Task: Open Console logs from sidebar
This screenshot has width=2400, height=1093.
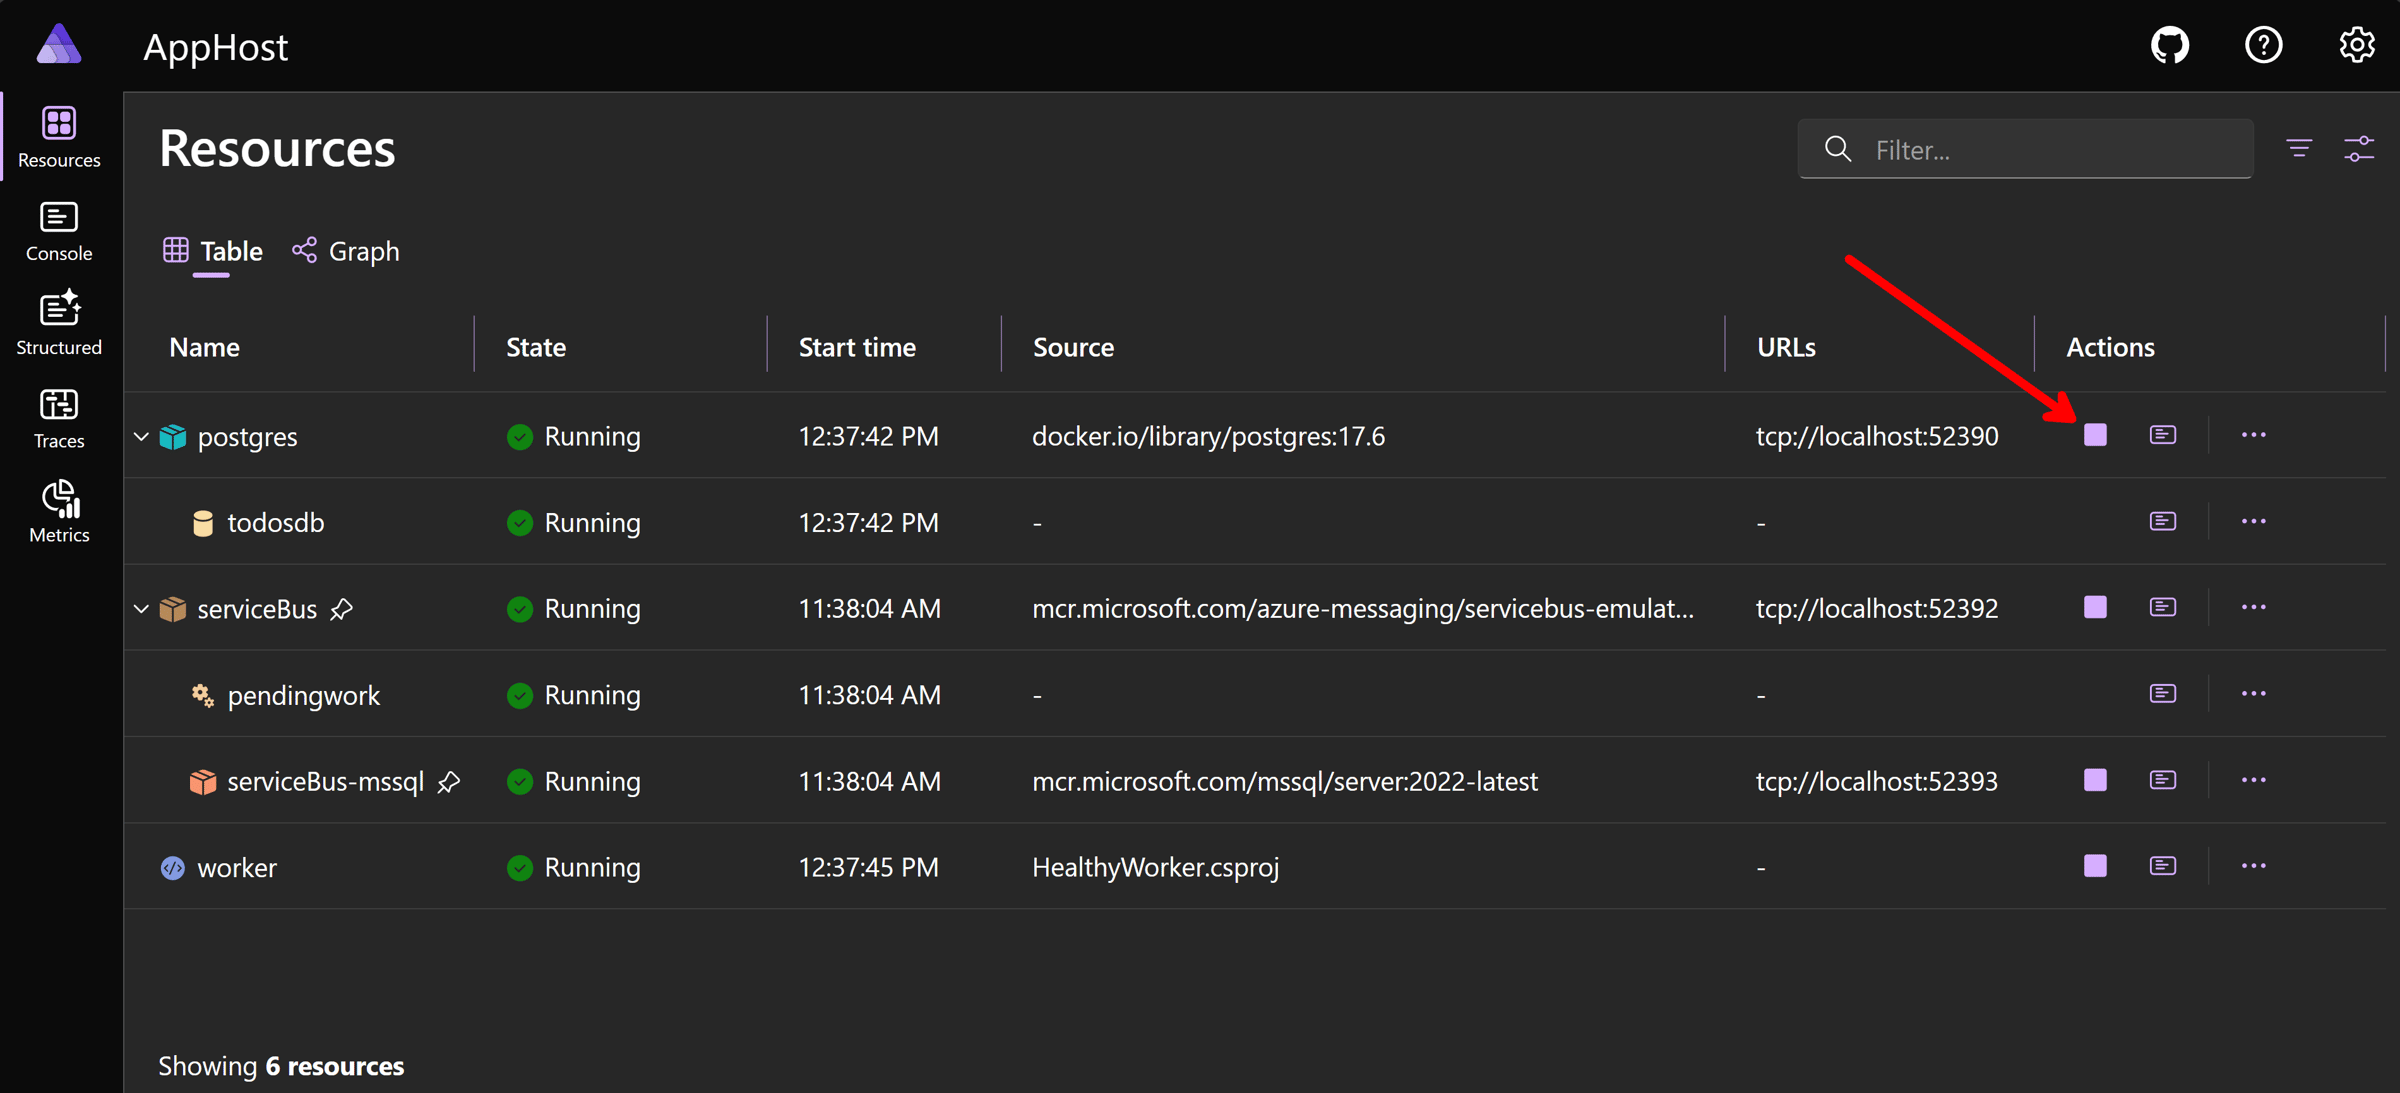Action: click(x=59, y=231)
